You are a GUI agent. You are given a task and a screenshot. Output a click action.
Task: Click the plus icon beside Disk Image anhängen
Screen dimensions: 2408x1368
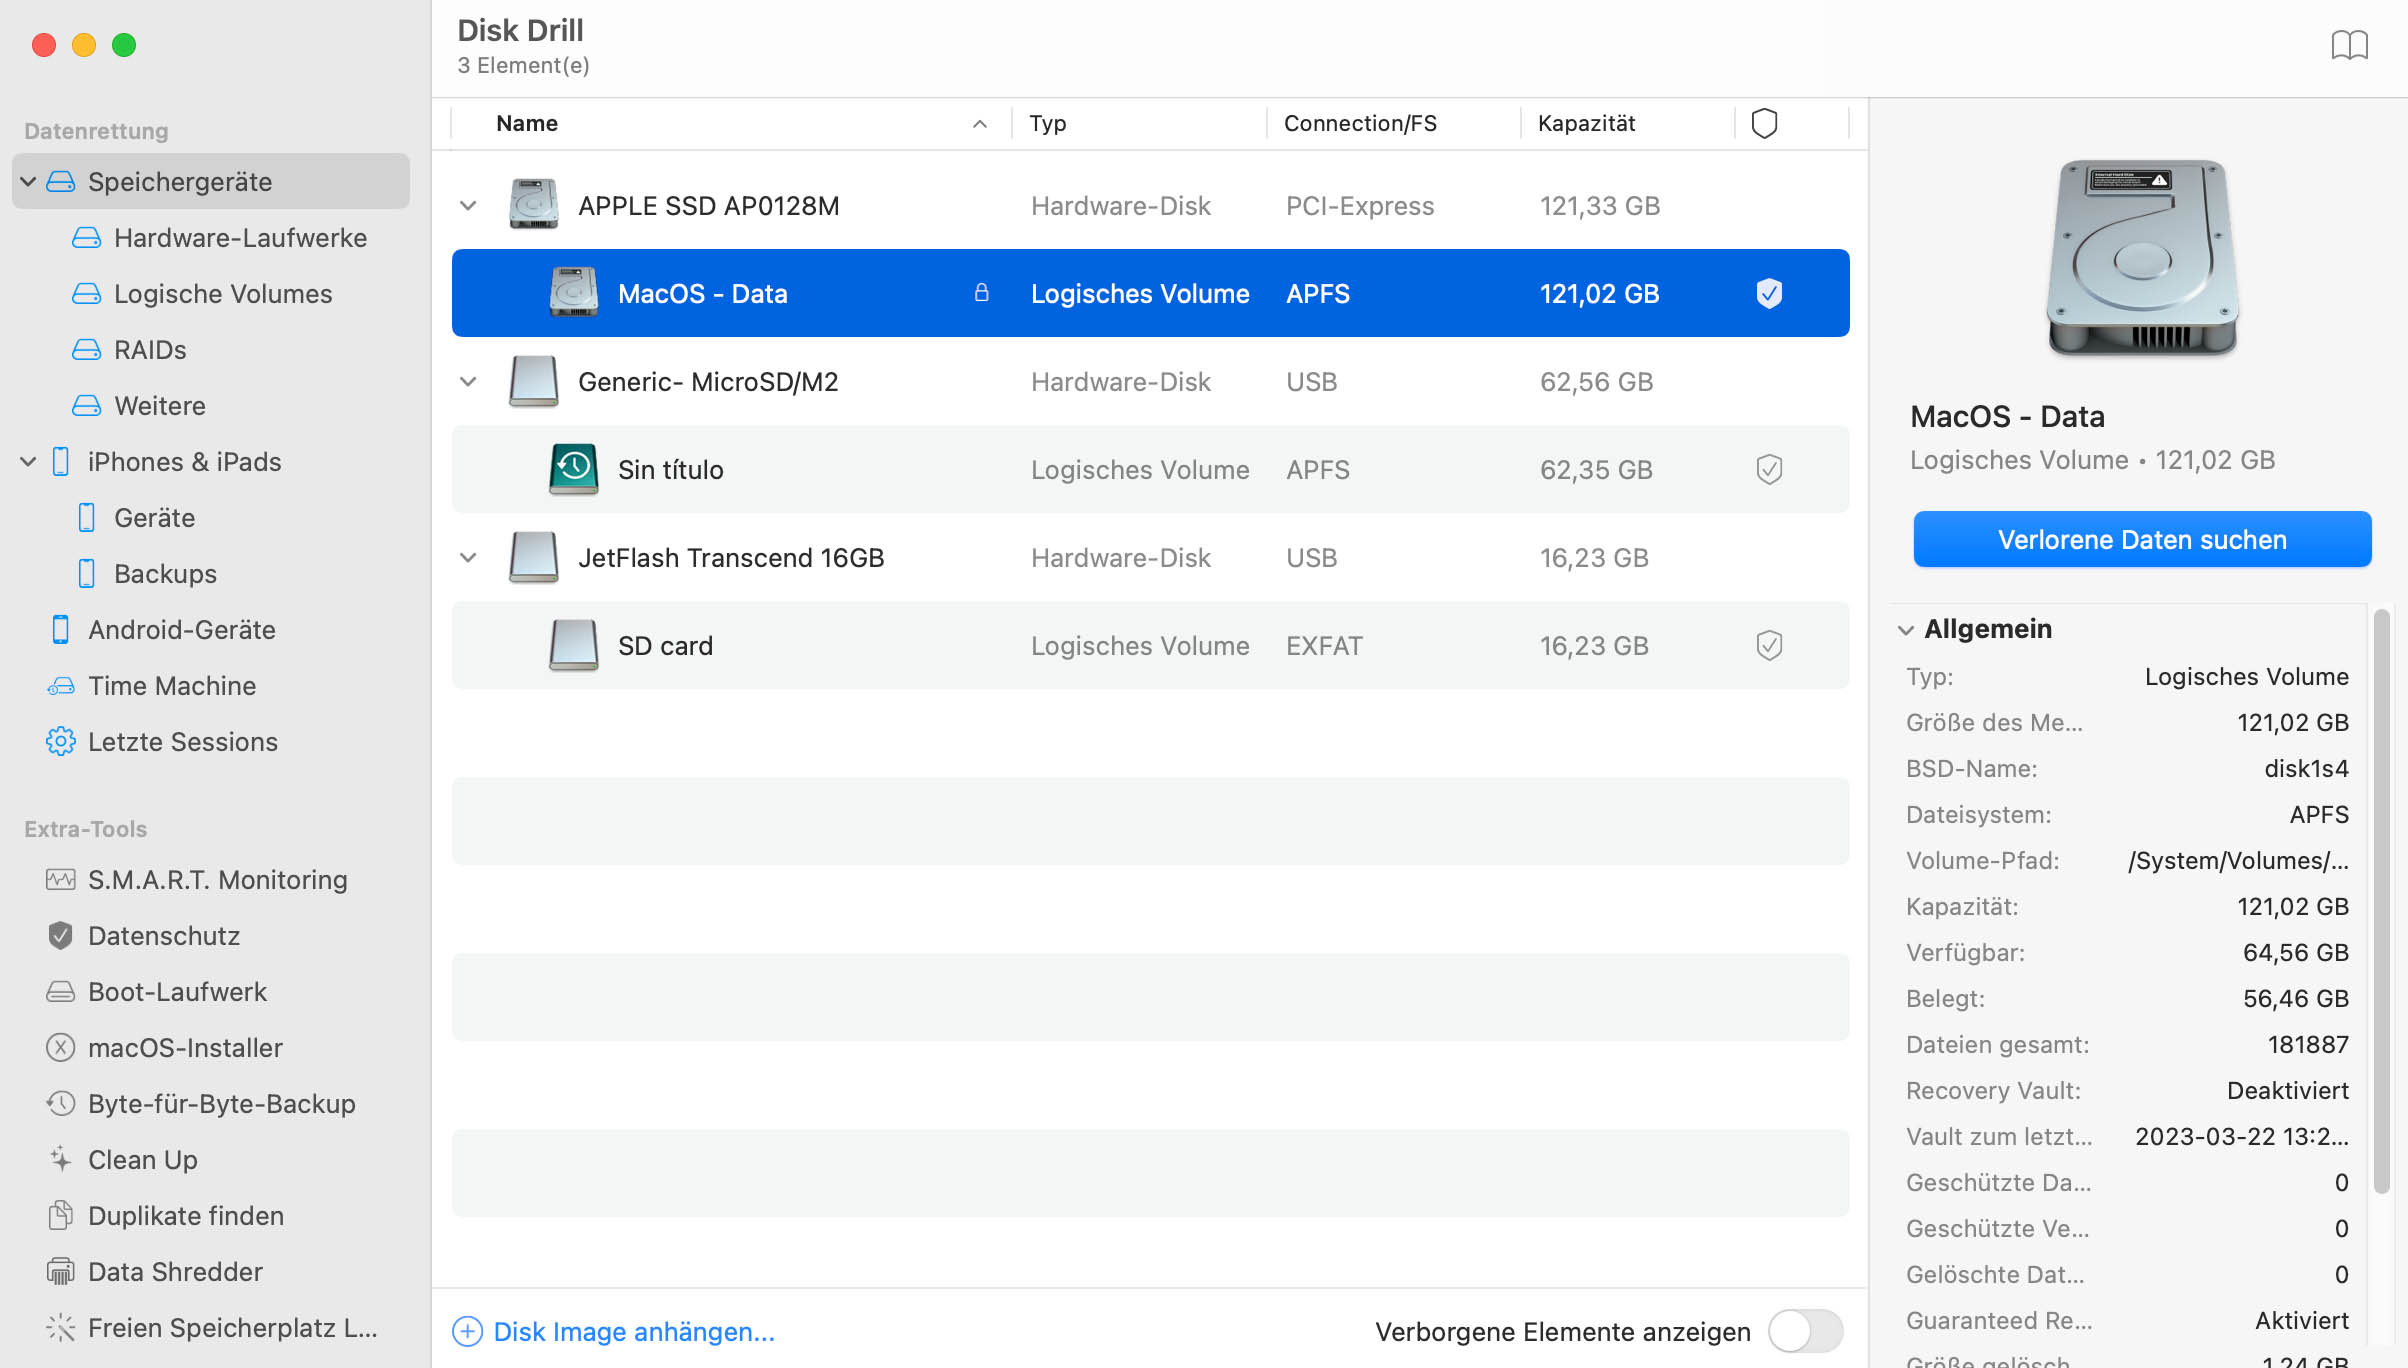coord(467,1332)
